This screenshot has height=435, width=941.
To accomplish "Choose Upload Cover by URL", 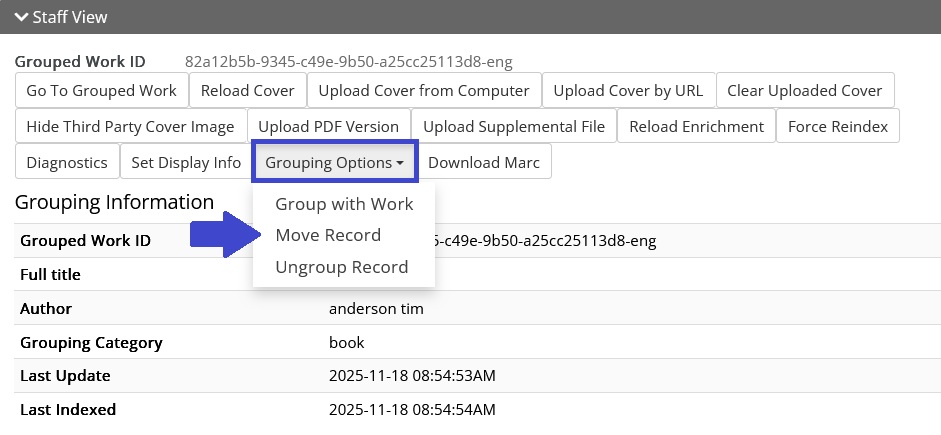I will [x=628, y=91].
